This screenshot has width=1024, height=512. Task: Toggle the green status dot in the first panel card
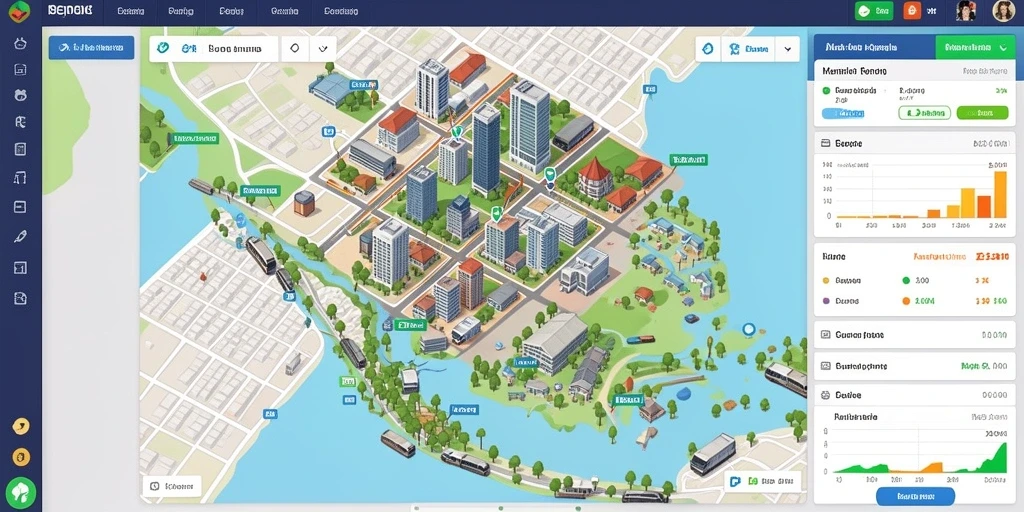pos(826,91)
